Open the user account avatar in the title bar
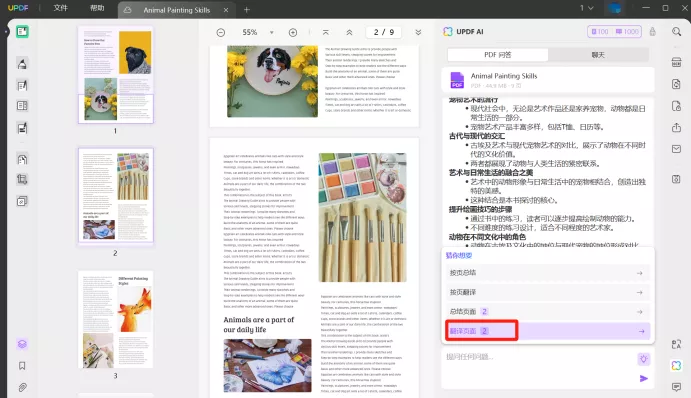The height and width of the screenshot is (398, 691). pos(614,8)
